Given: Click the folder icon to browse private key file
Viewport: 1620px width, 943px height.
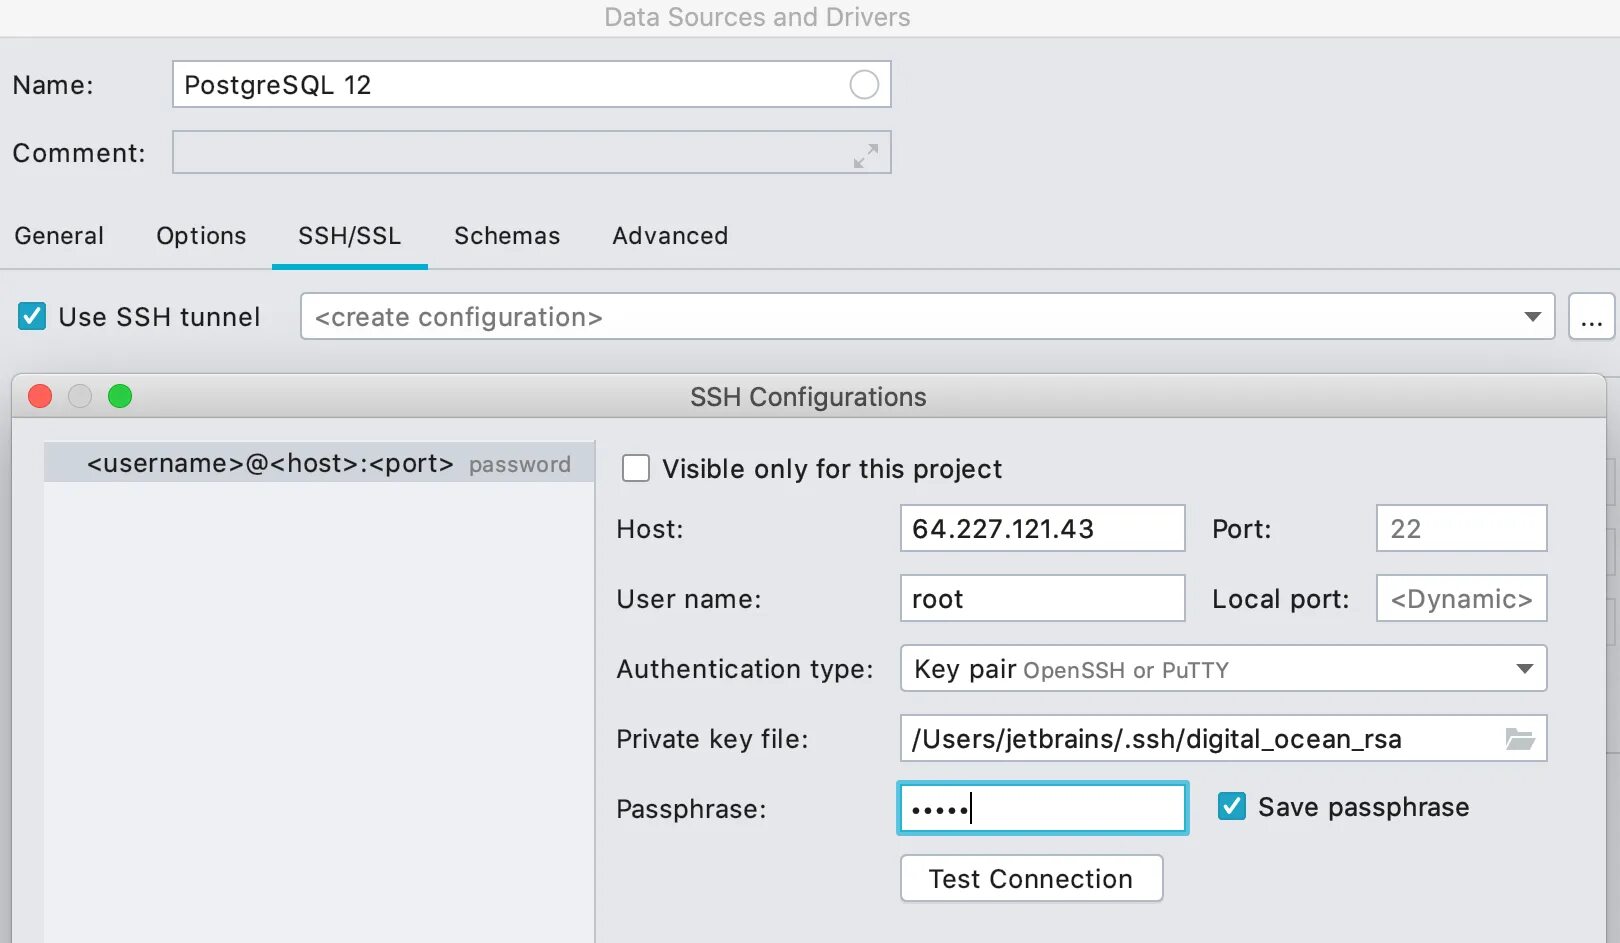Looking at the screenshot, I should tap(1519, 739).
